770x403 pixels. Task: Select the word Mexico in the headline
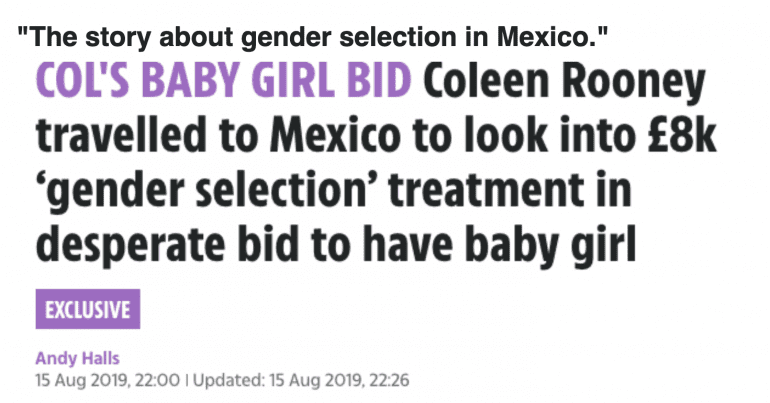(335, 135)
